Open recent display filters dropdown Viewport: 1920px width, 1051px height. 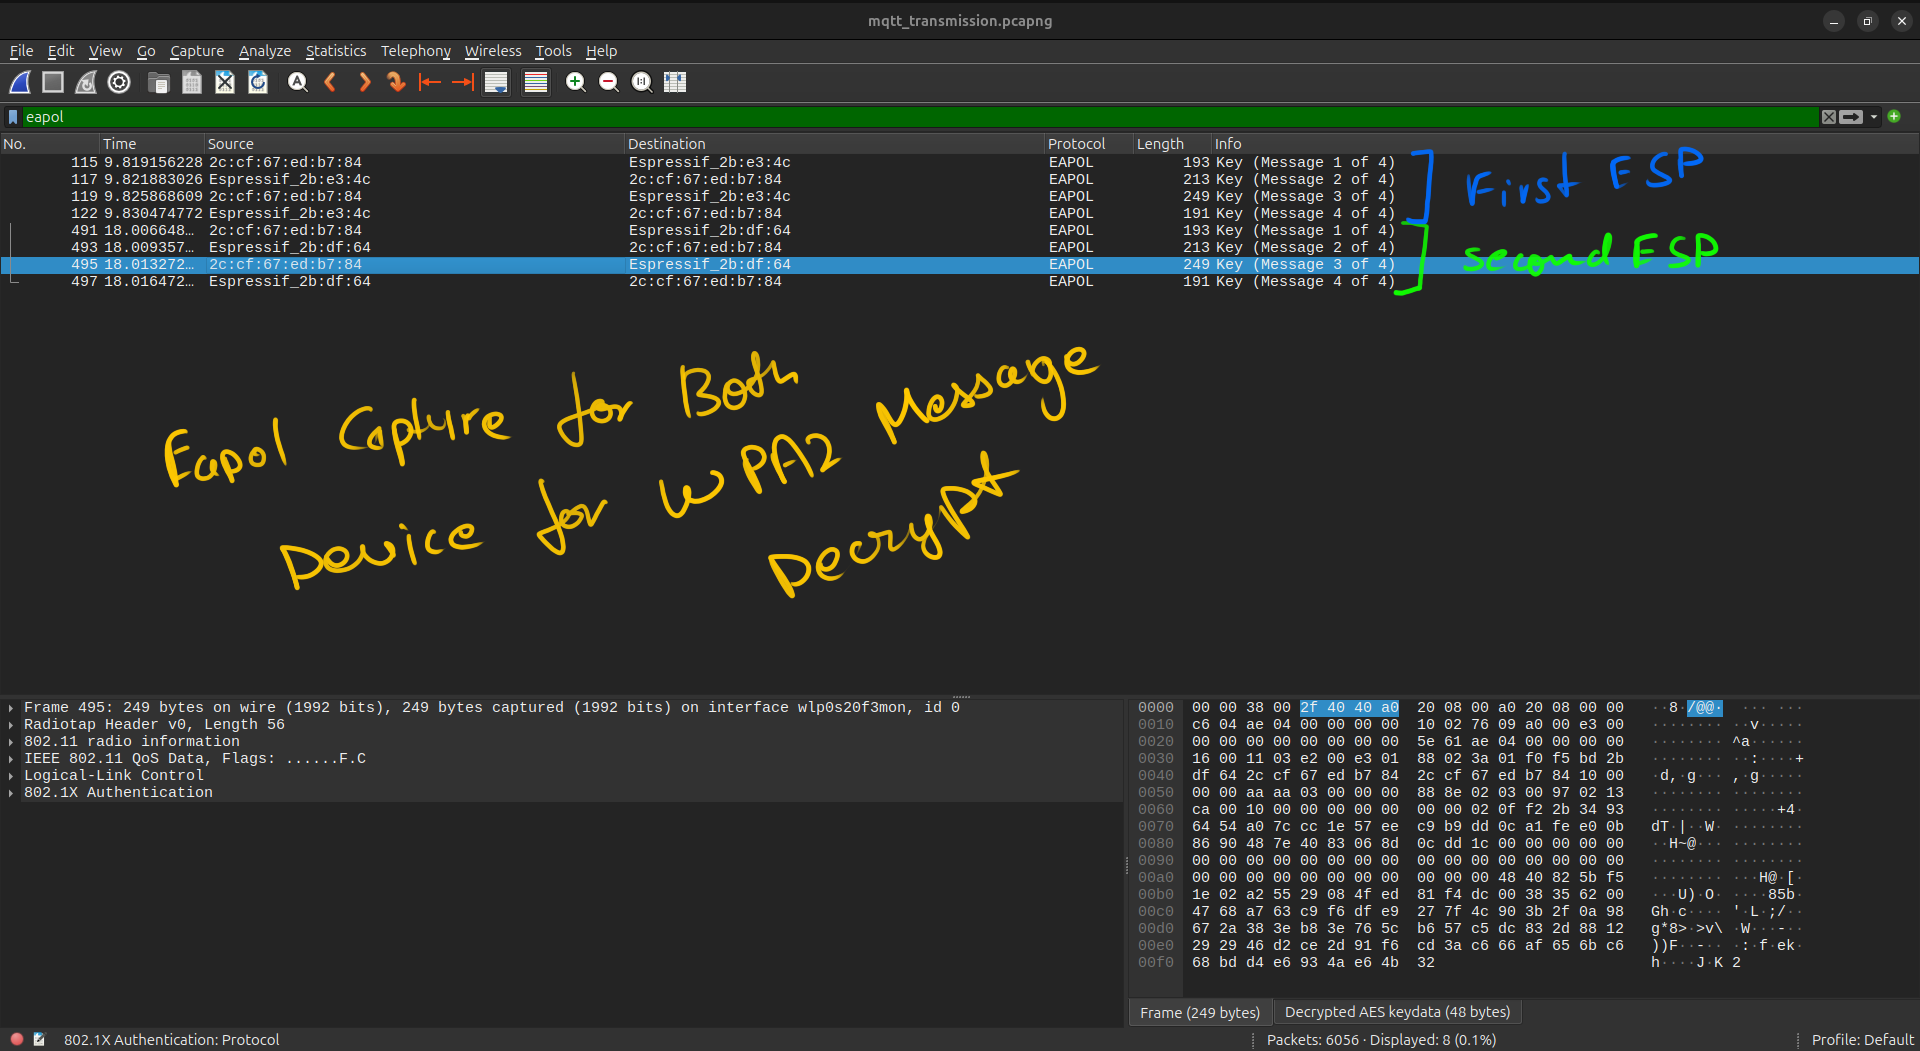pyautogui.click(x=1874, y=117)
